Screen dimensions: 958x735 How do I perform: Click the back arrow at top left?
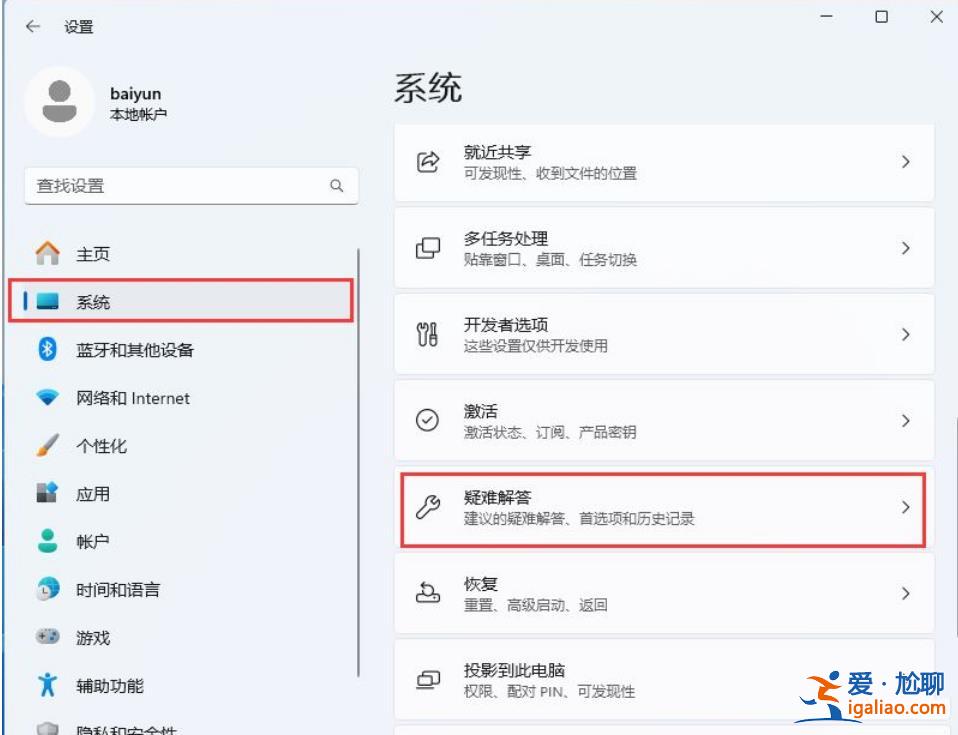click(33, 27)
